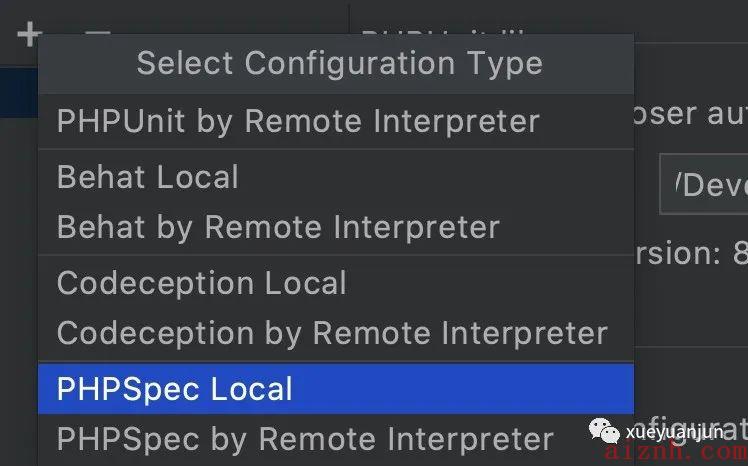Click the partially visible configuration label

[x=691, y=429]
